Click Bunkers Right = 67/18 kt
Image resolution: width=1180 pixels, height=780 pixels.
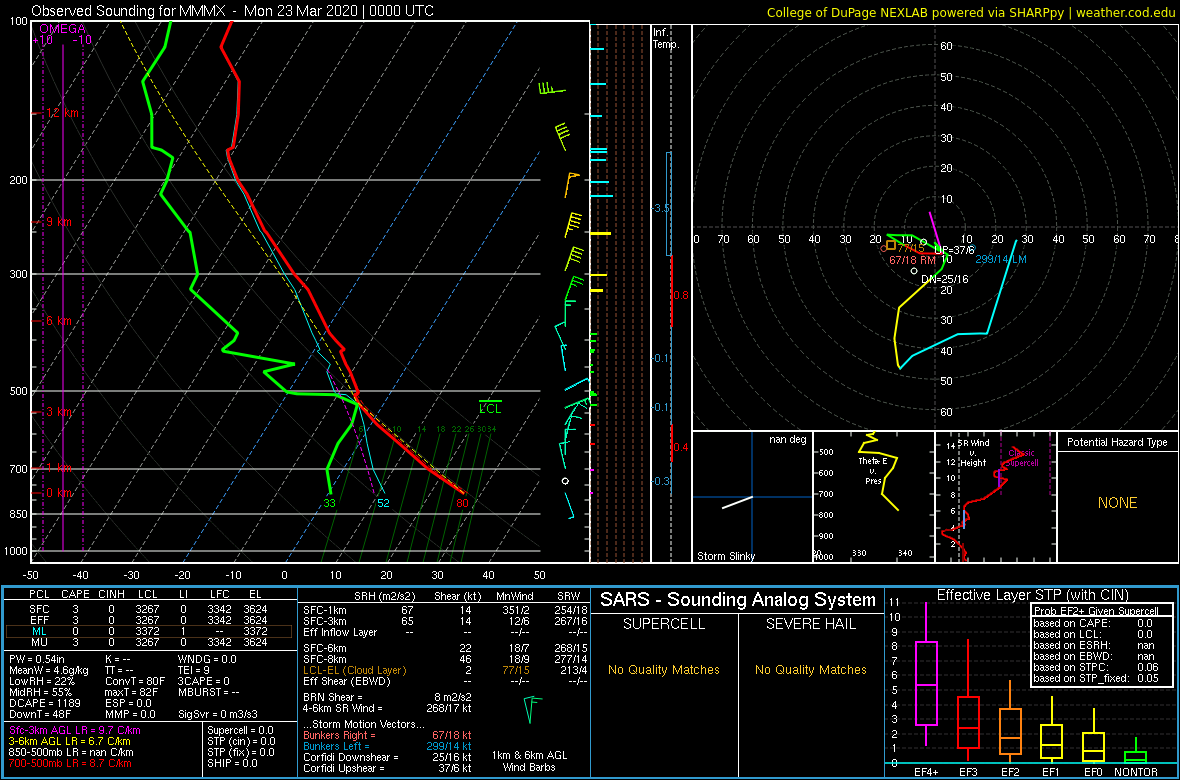coord(388,734)
